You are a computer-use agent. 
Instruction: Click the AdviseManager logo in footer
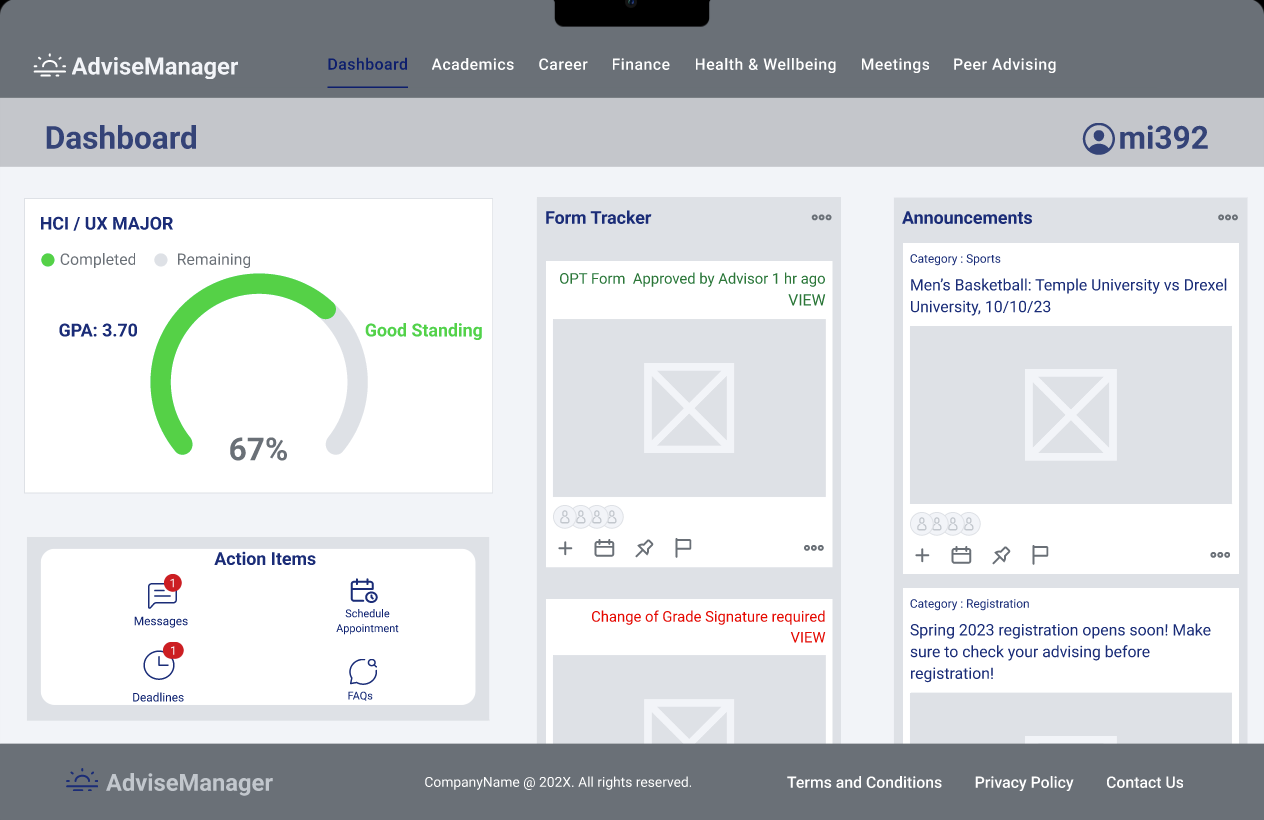click(x=169, y=782)
